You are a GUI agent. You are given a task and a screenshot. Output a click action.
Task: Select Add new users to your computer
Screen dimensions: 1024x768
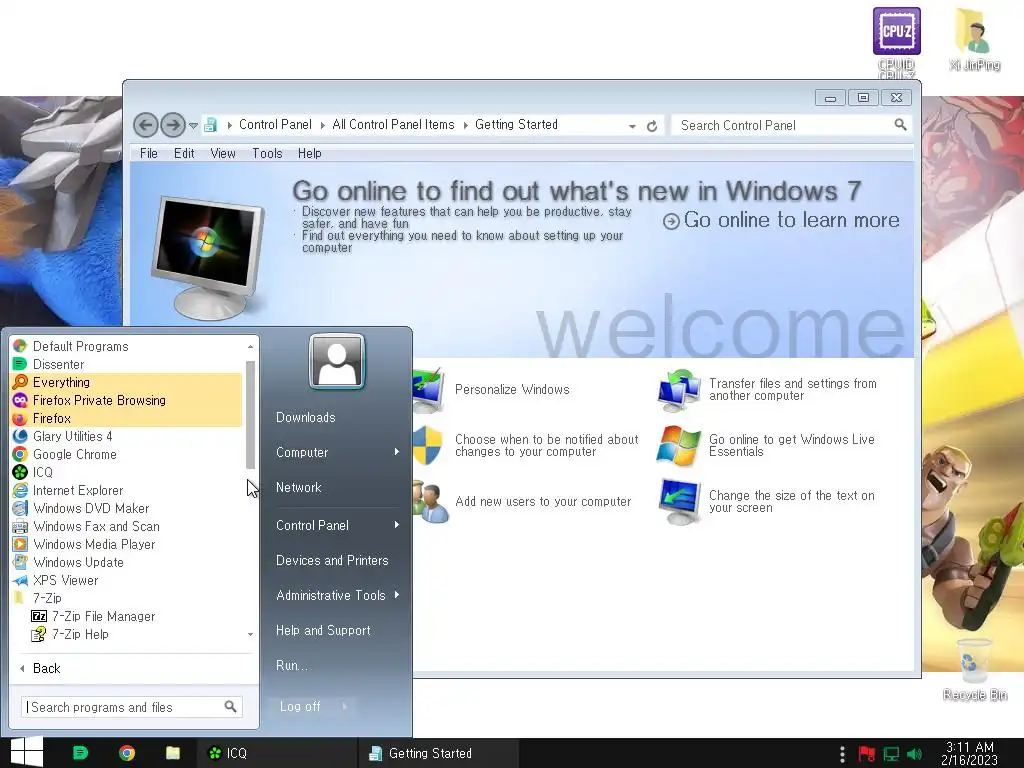point(543,502)
